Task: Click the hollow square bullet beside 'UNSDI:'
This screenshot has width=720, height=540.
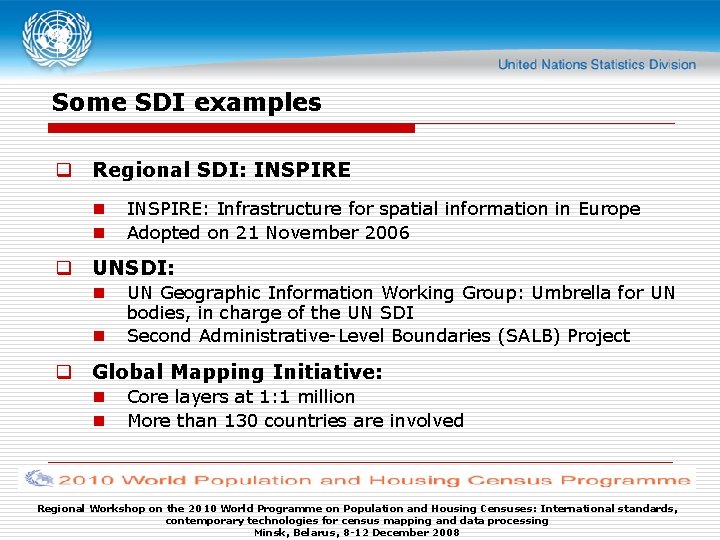Action: (64, 268)
